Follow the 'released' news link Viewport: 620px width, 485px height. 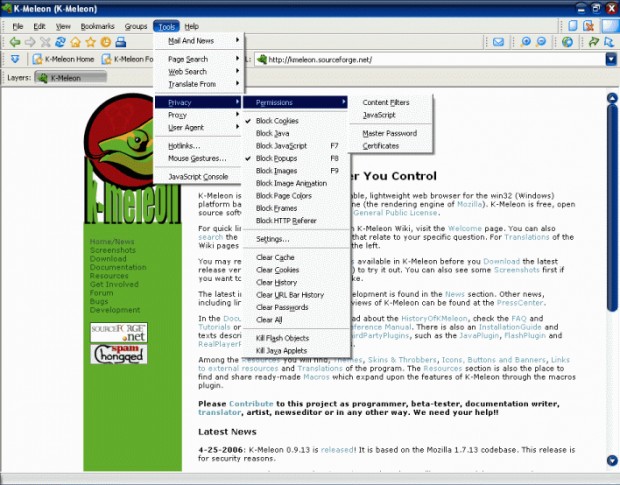coord(337,450)
